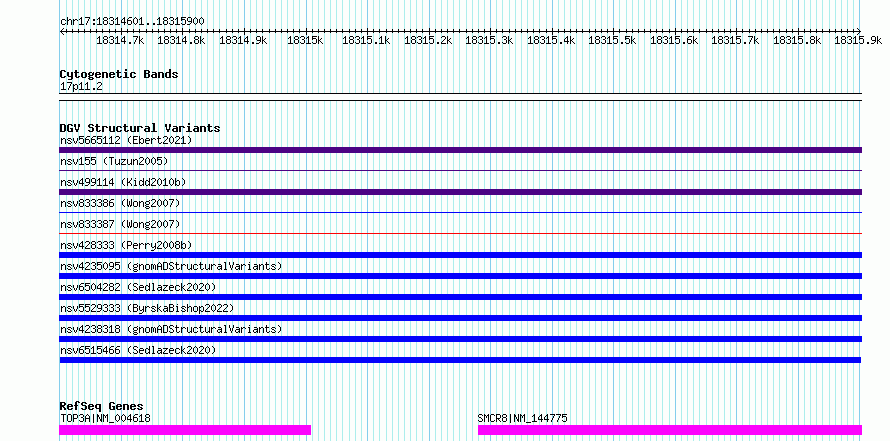The image size is (890, 441).
Task: Click the nsv4235095 gnomAD variant label
Action: [x=171, y=266]
